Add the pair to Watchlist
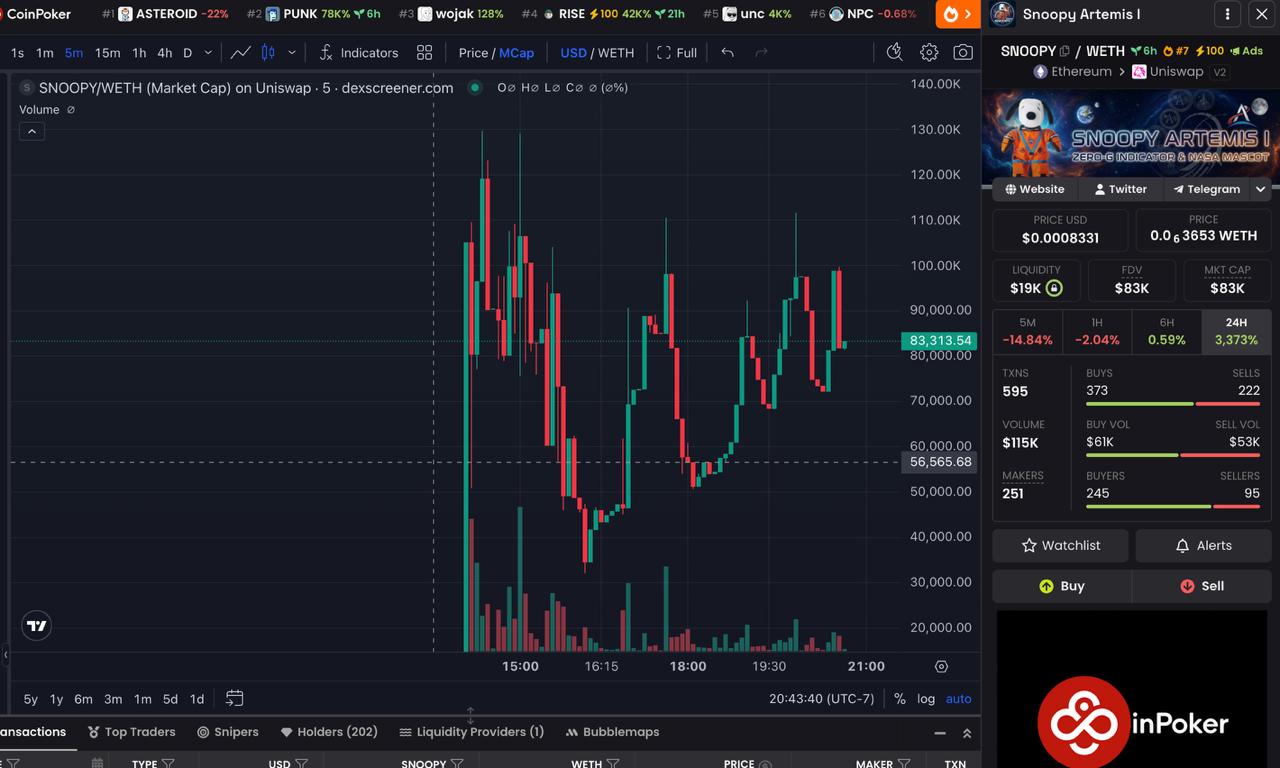The image size is (1280, 768). 1061,545
